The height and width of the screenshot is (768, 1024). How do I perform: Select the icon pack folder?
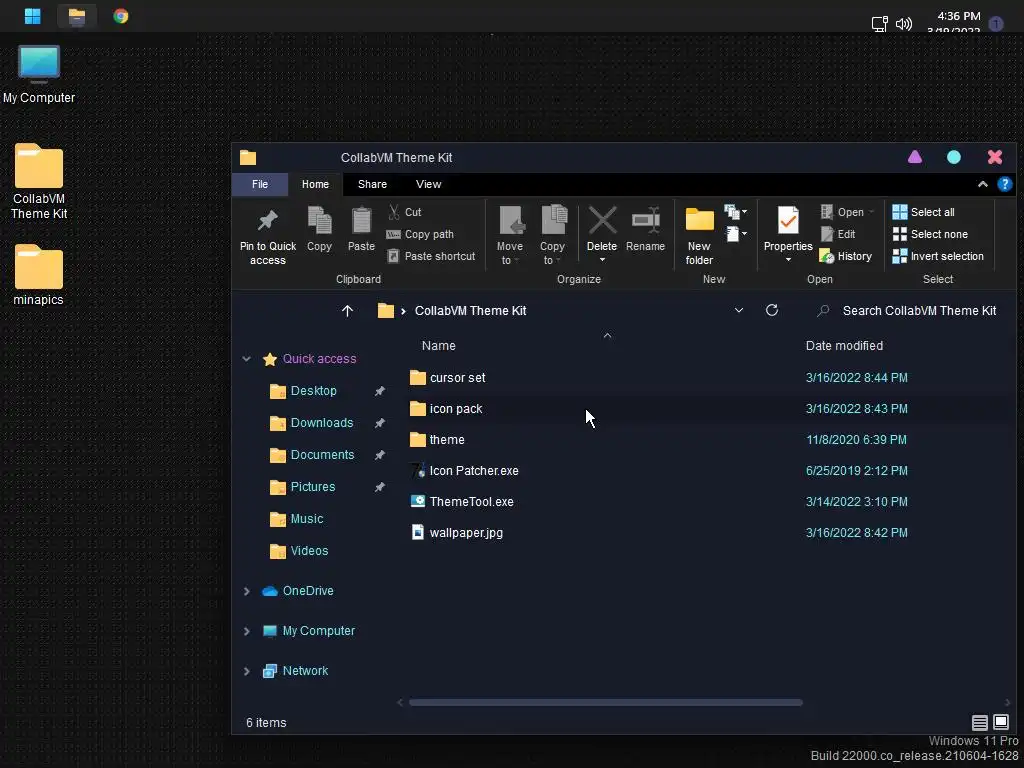456,409
